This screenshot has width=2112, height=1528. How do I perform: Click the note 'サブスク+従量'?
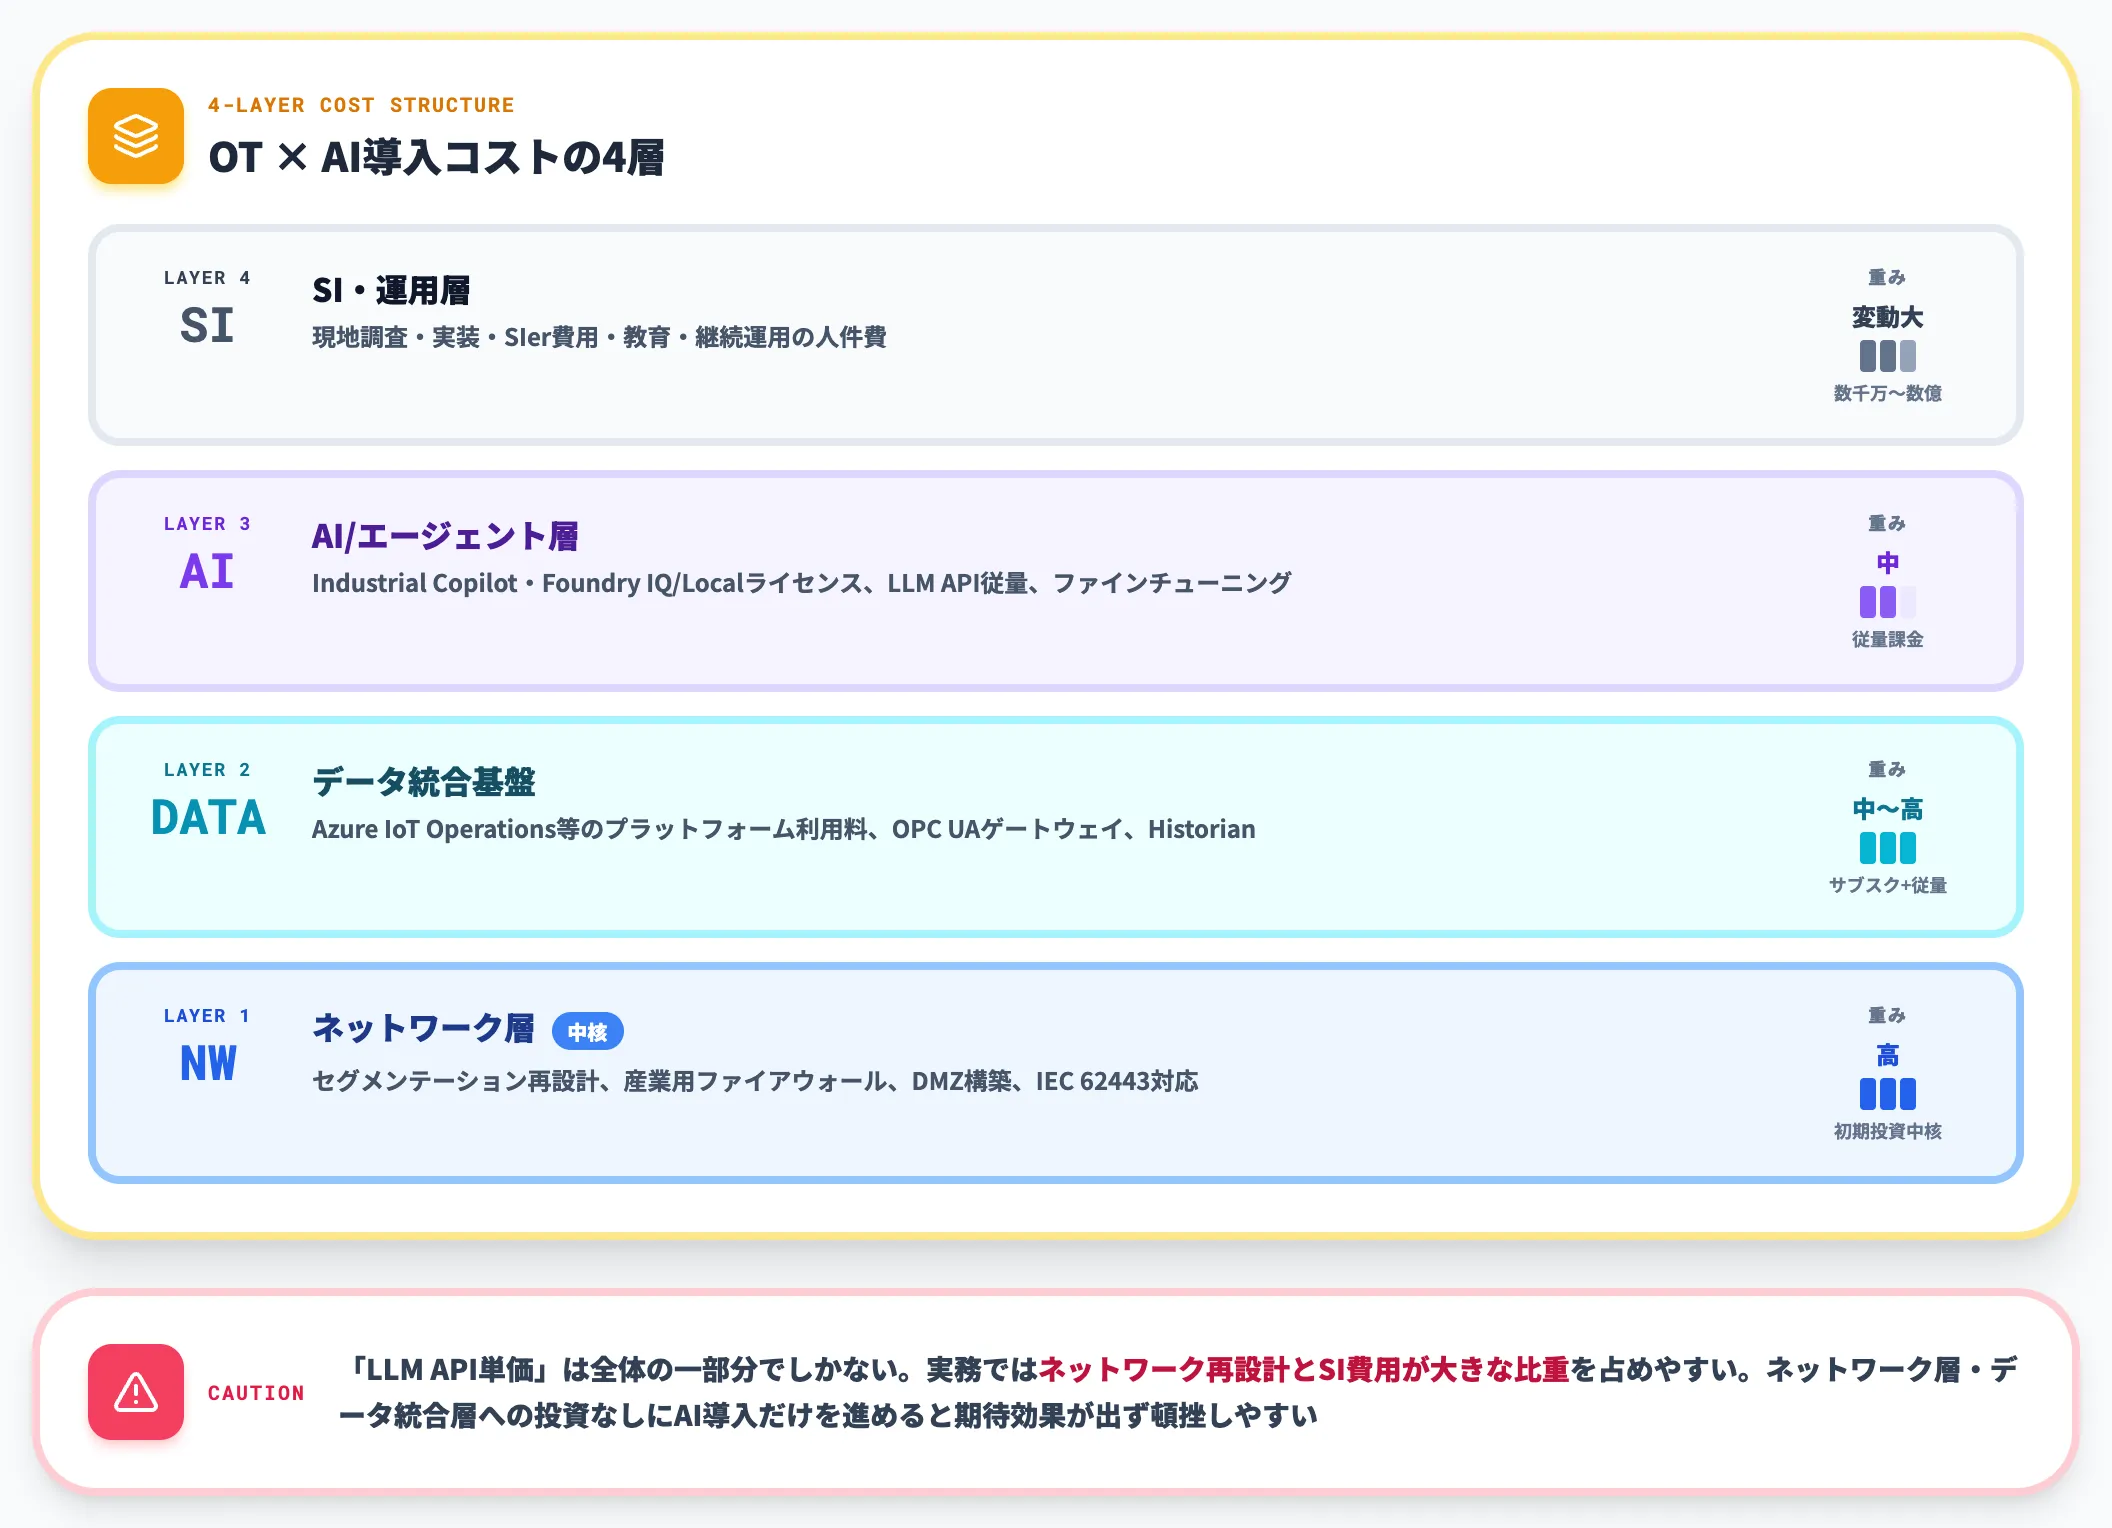click(x=1887, y=886)
